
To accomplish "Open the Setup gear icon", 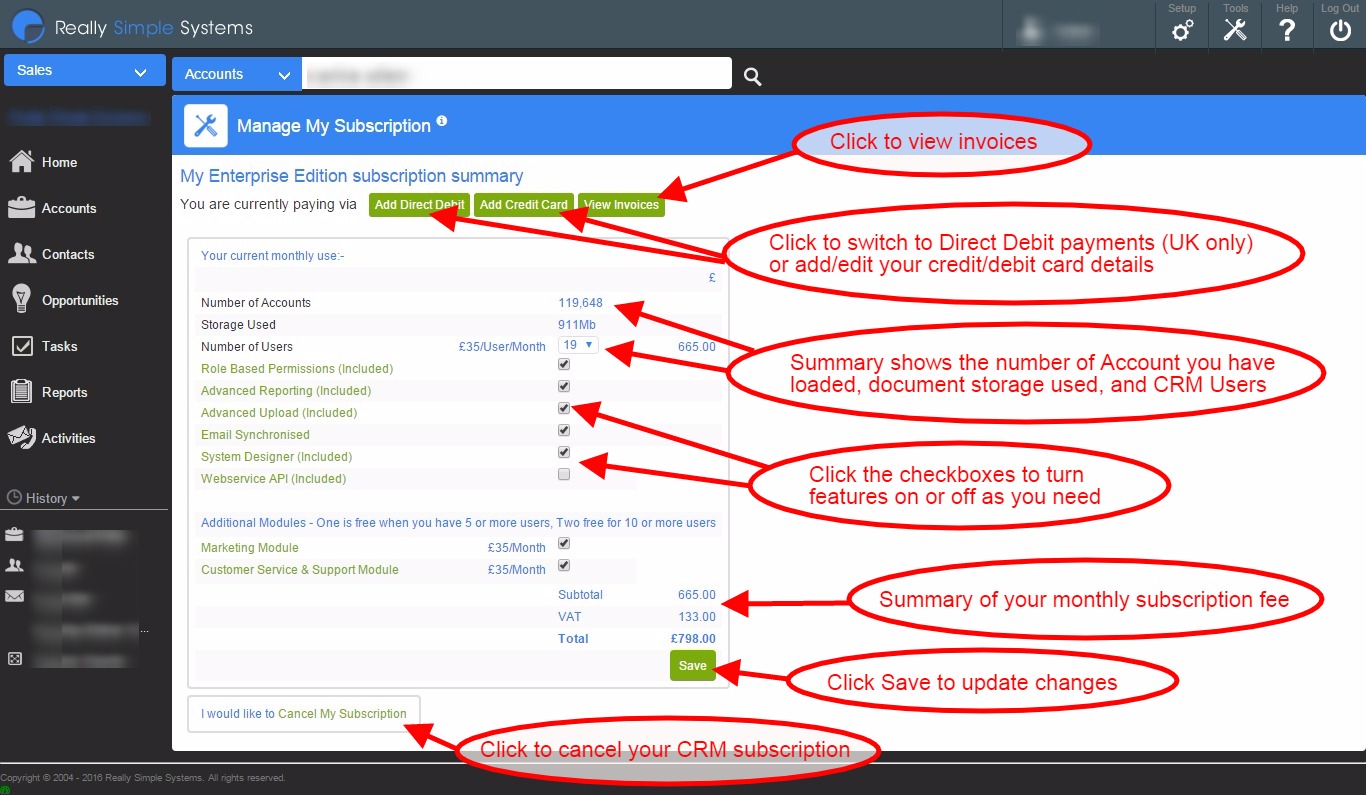I will point(1182,30).
